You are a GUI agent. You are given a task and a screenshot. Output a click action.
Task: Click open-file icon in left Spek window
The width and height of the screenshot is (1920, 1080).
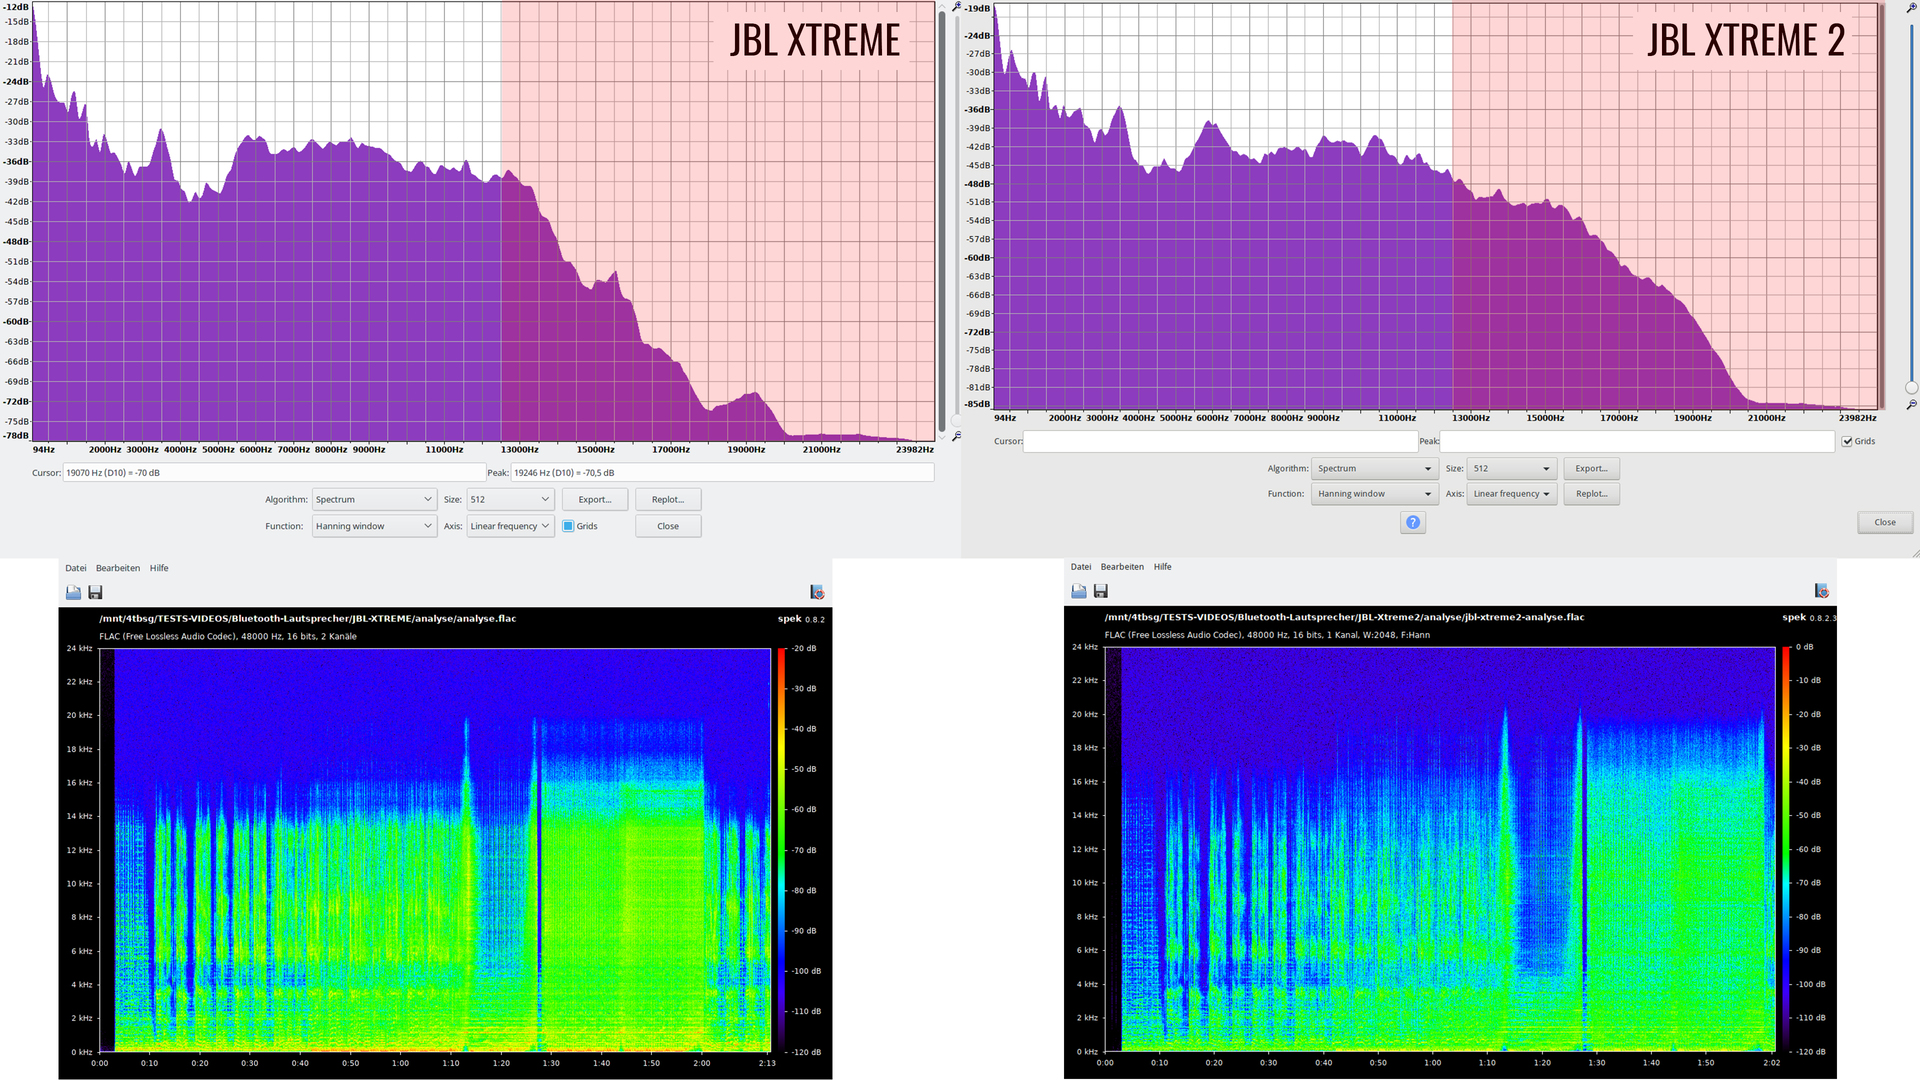pyautogui.click(x=73, y=592)
